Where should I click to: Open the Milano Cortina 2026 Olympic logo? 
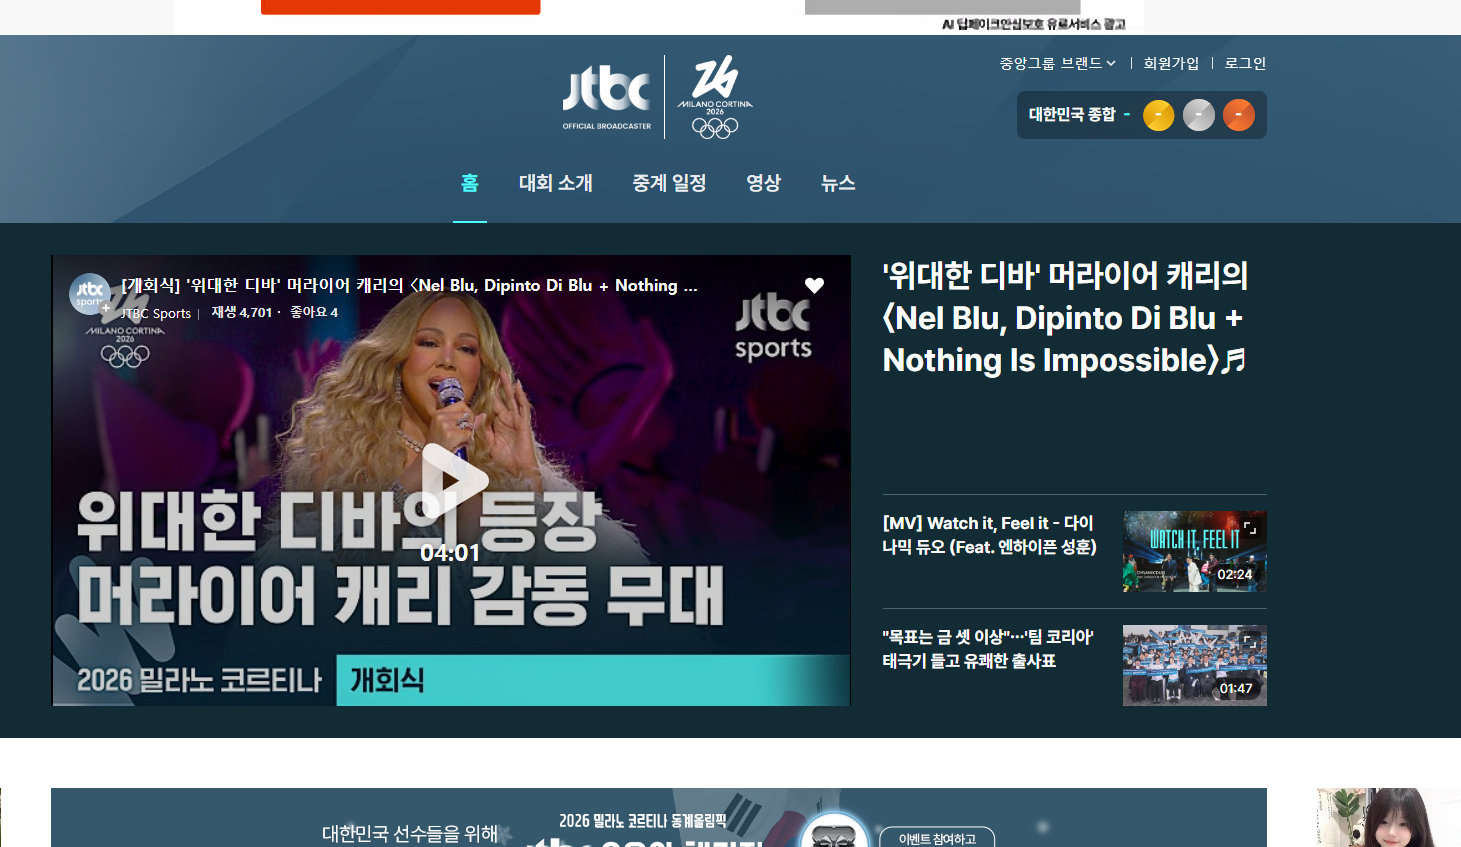coord(715,97)
